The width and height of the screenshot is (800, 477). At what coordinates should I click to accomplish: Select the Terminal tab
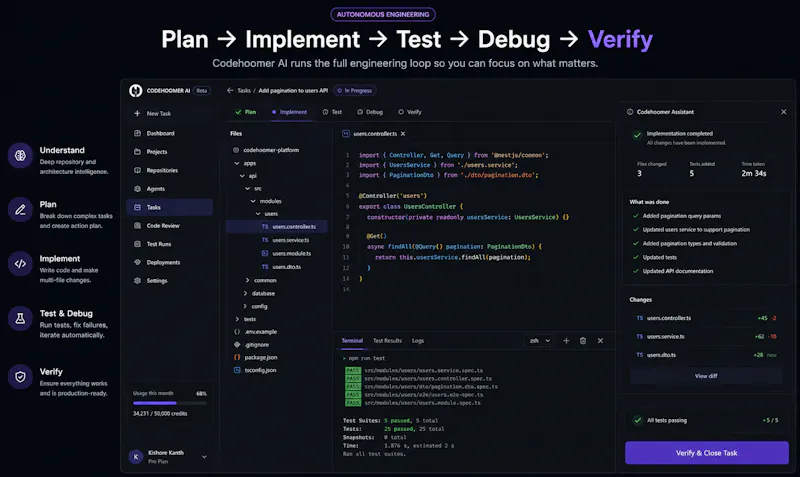[x=352, y=340]
